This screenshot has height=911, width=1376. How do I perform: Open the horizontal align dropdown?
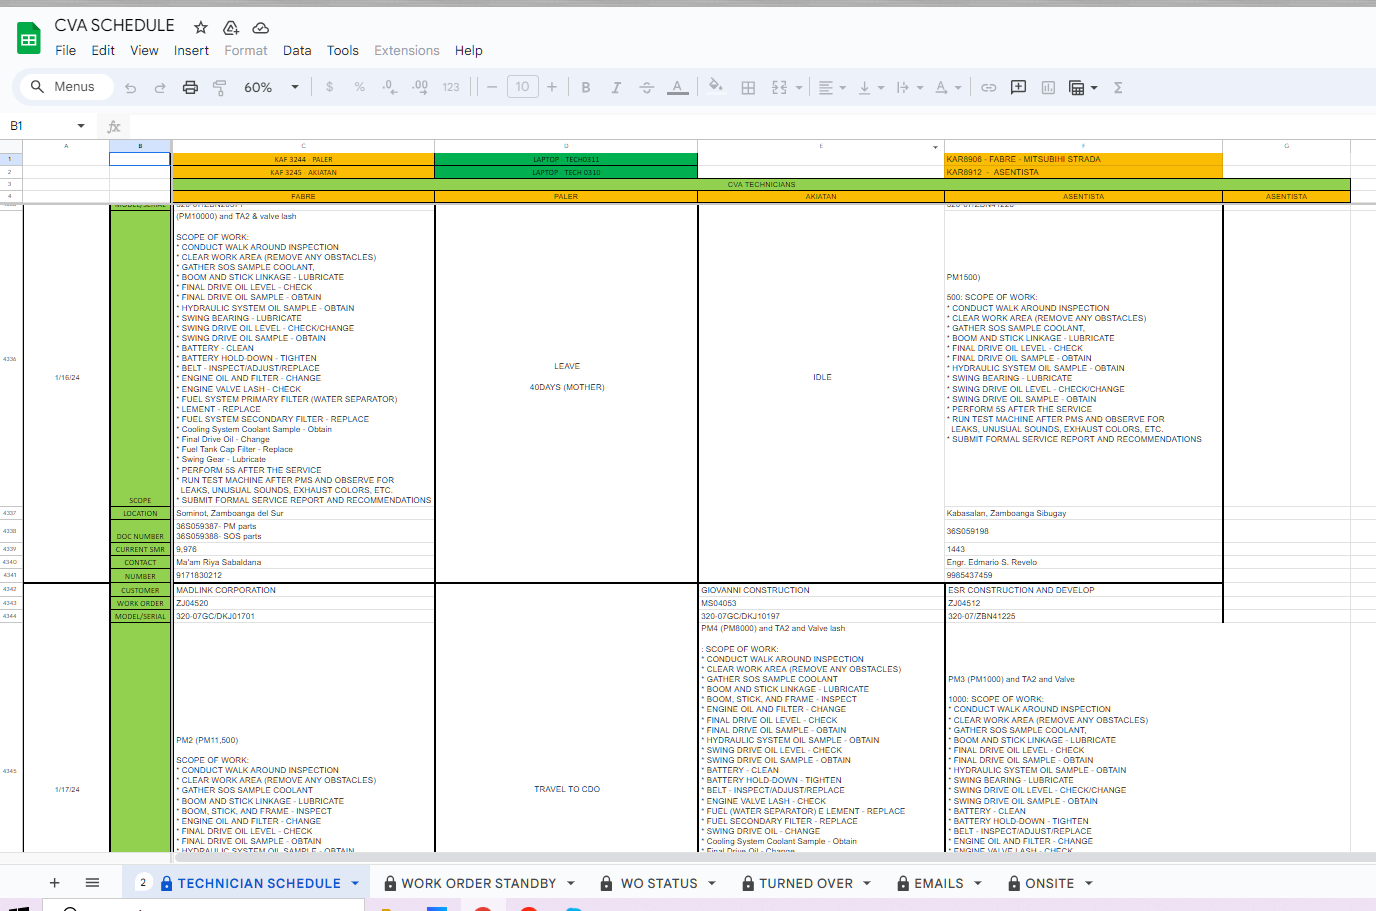(832, 88)
